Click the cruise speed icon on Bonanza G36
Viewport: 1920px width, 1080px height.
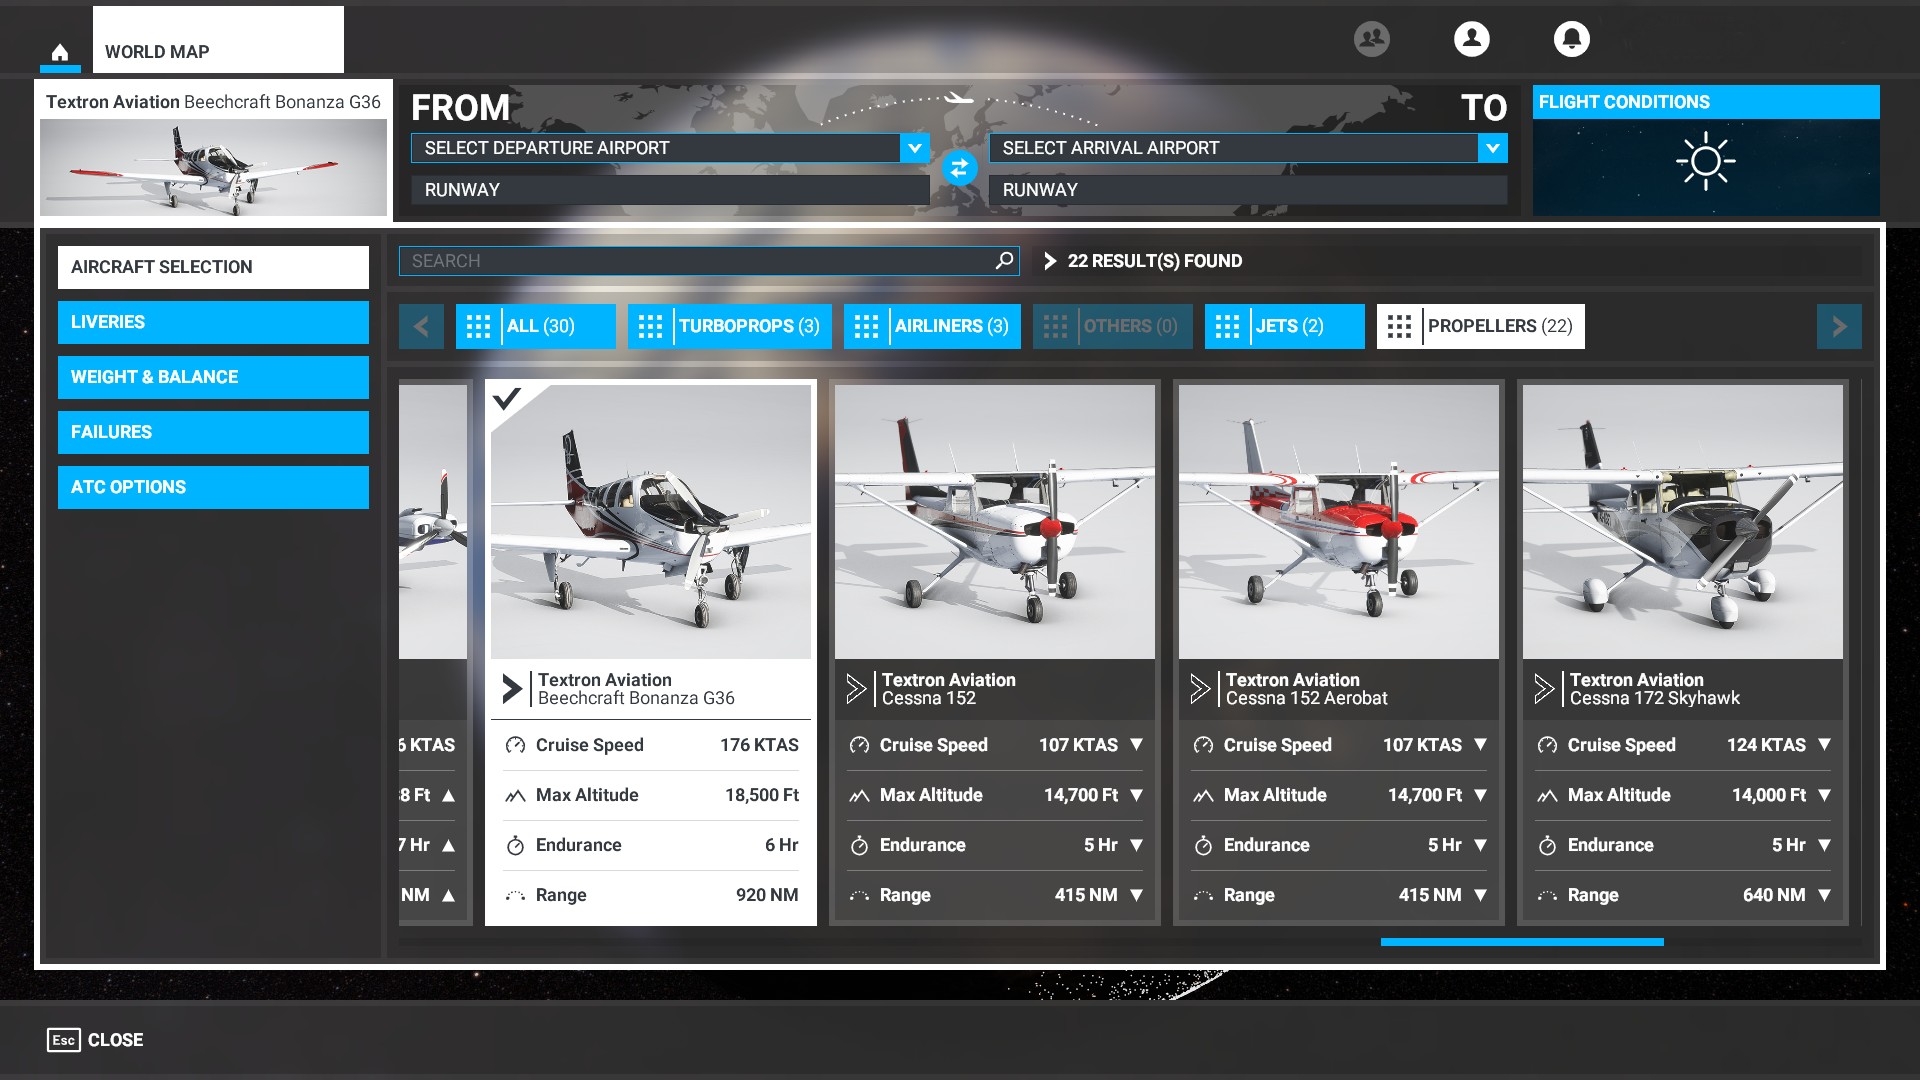click(x=516, y=745)
